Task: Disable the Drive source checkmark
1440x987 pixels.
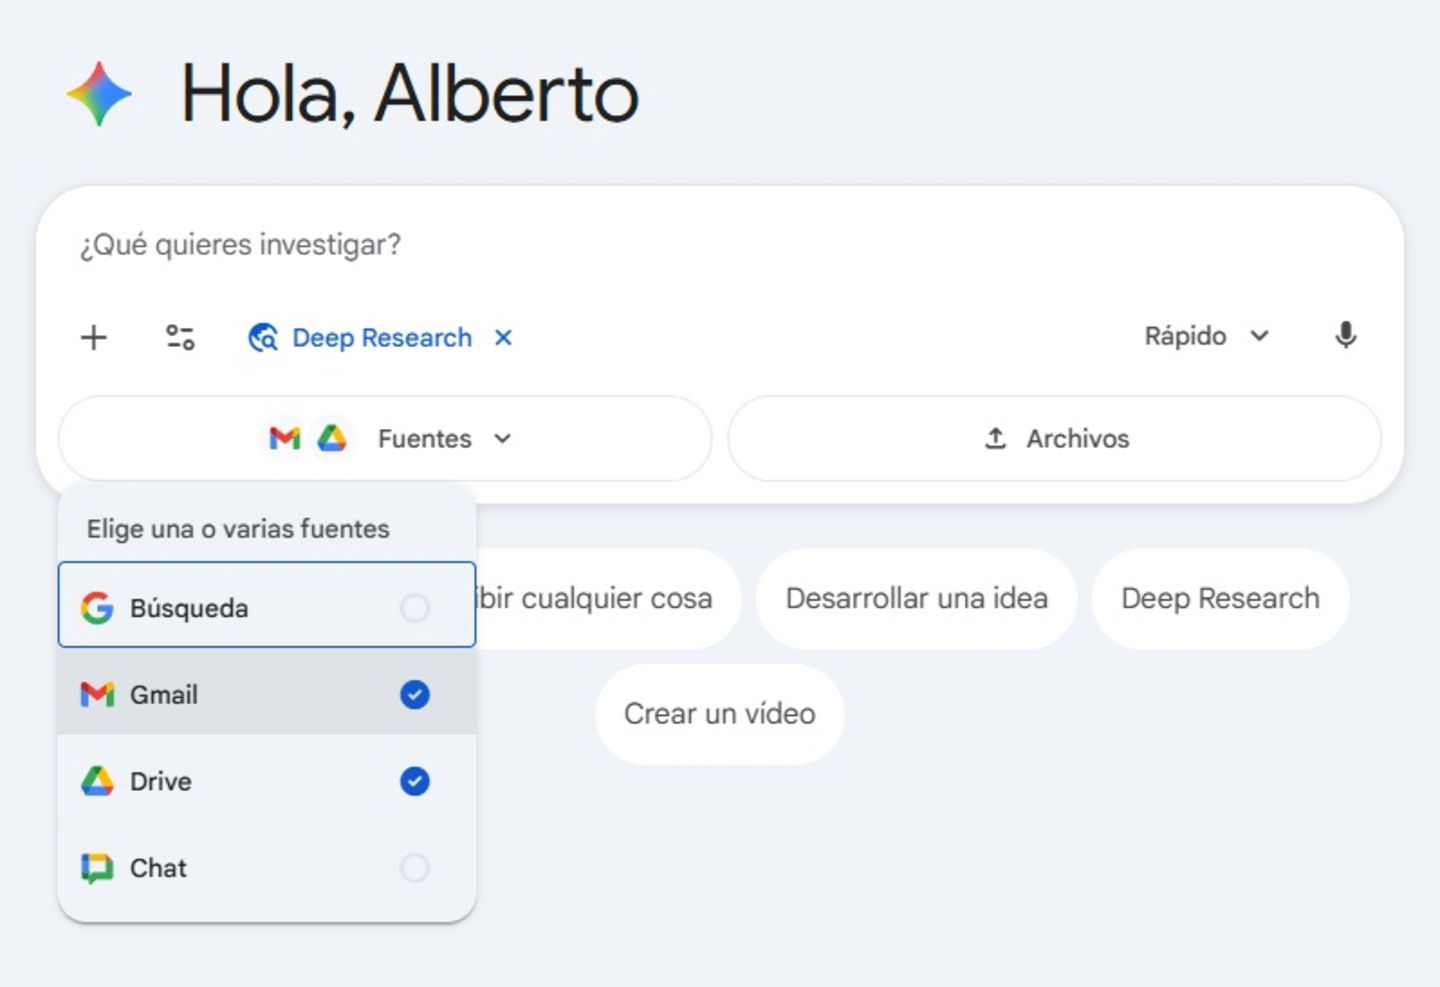Action: click(414, 781)
